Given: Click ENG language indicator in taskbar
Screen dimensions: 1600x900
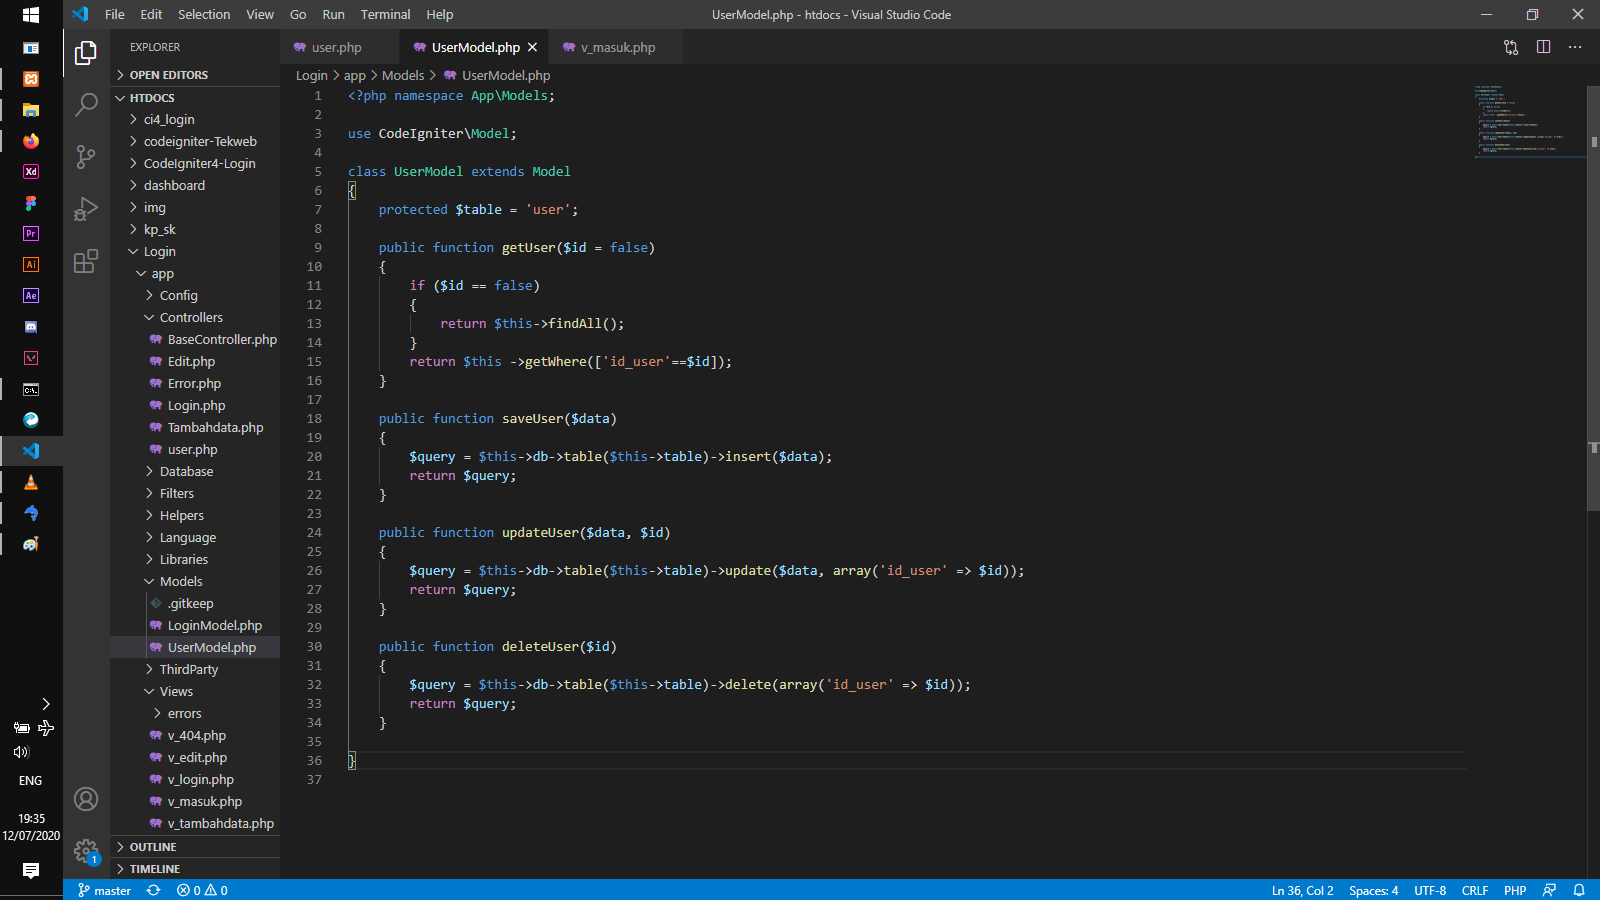Looking at the screenshot, I should point(31,780).
